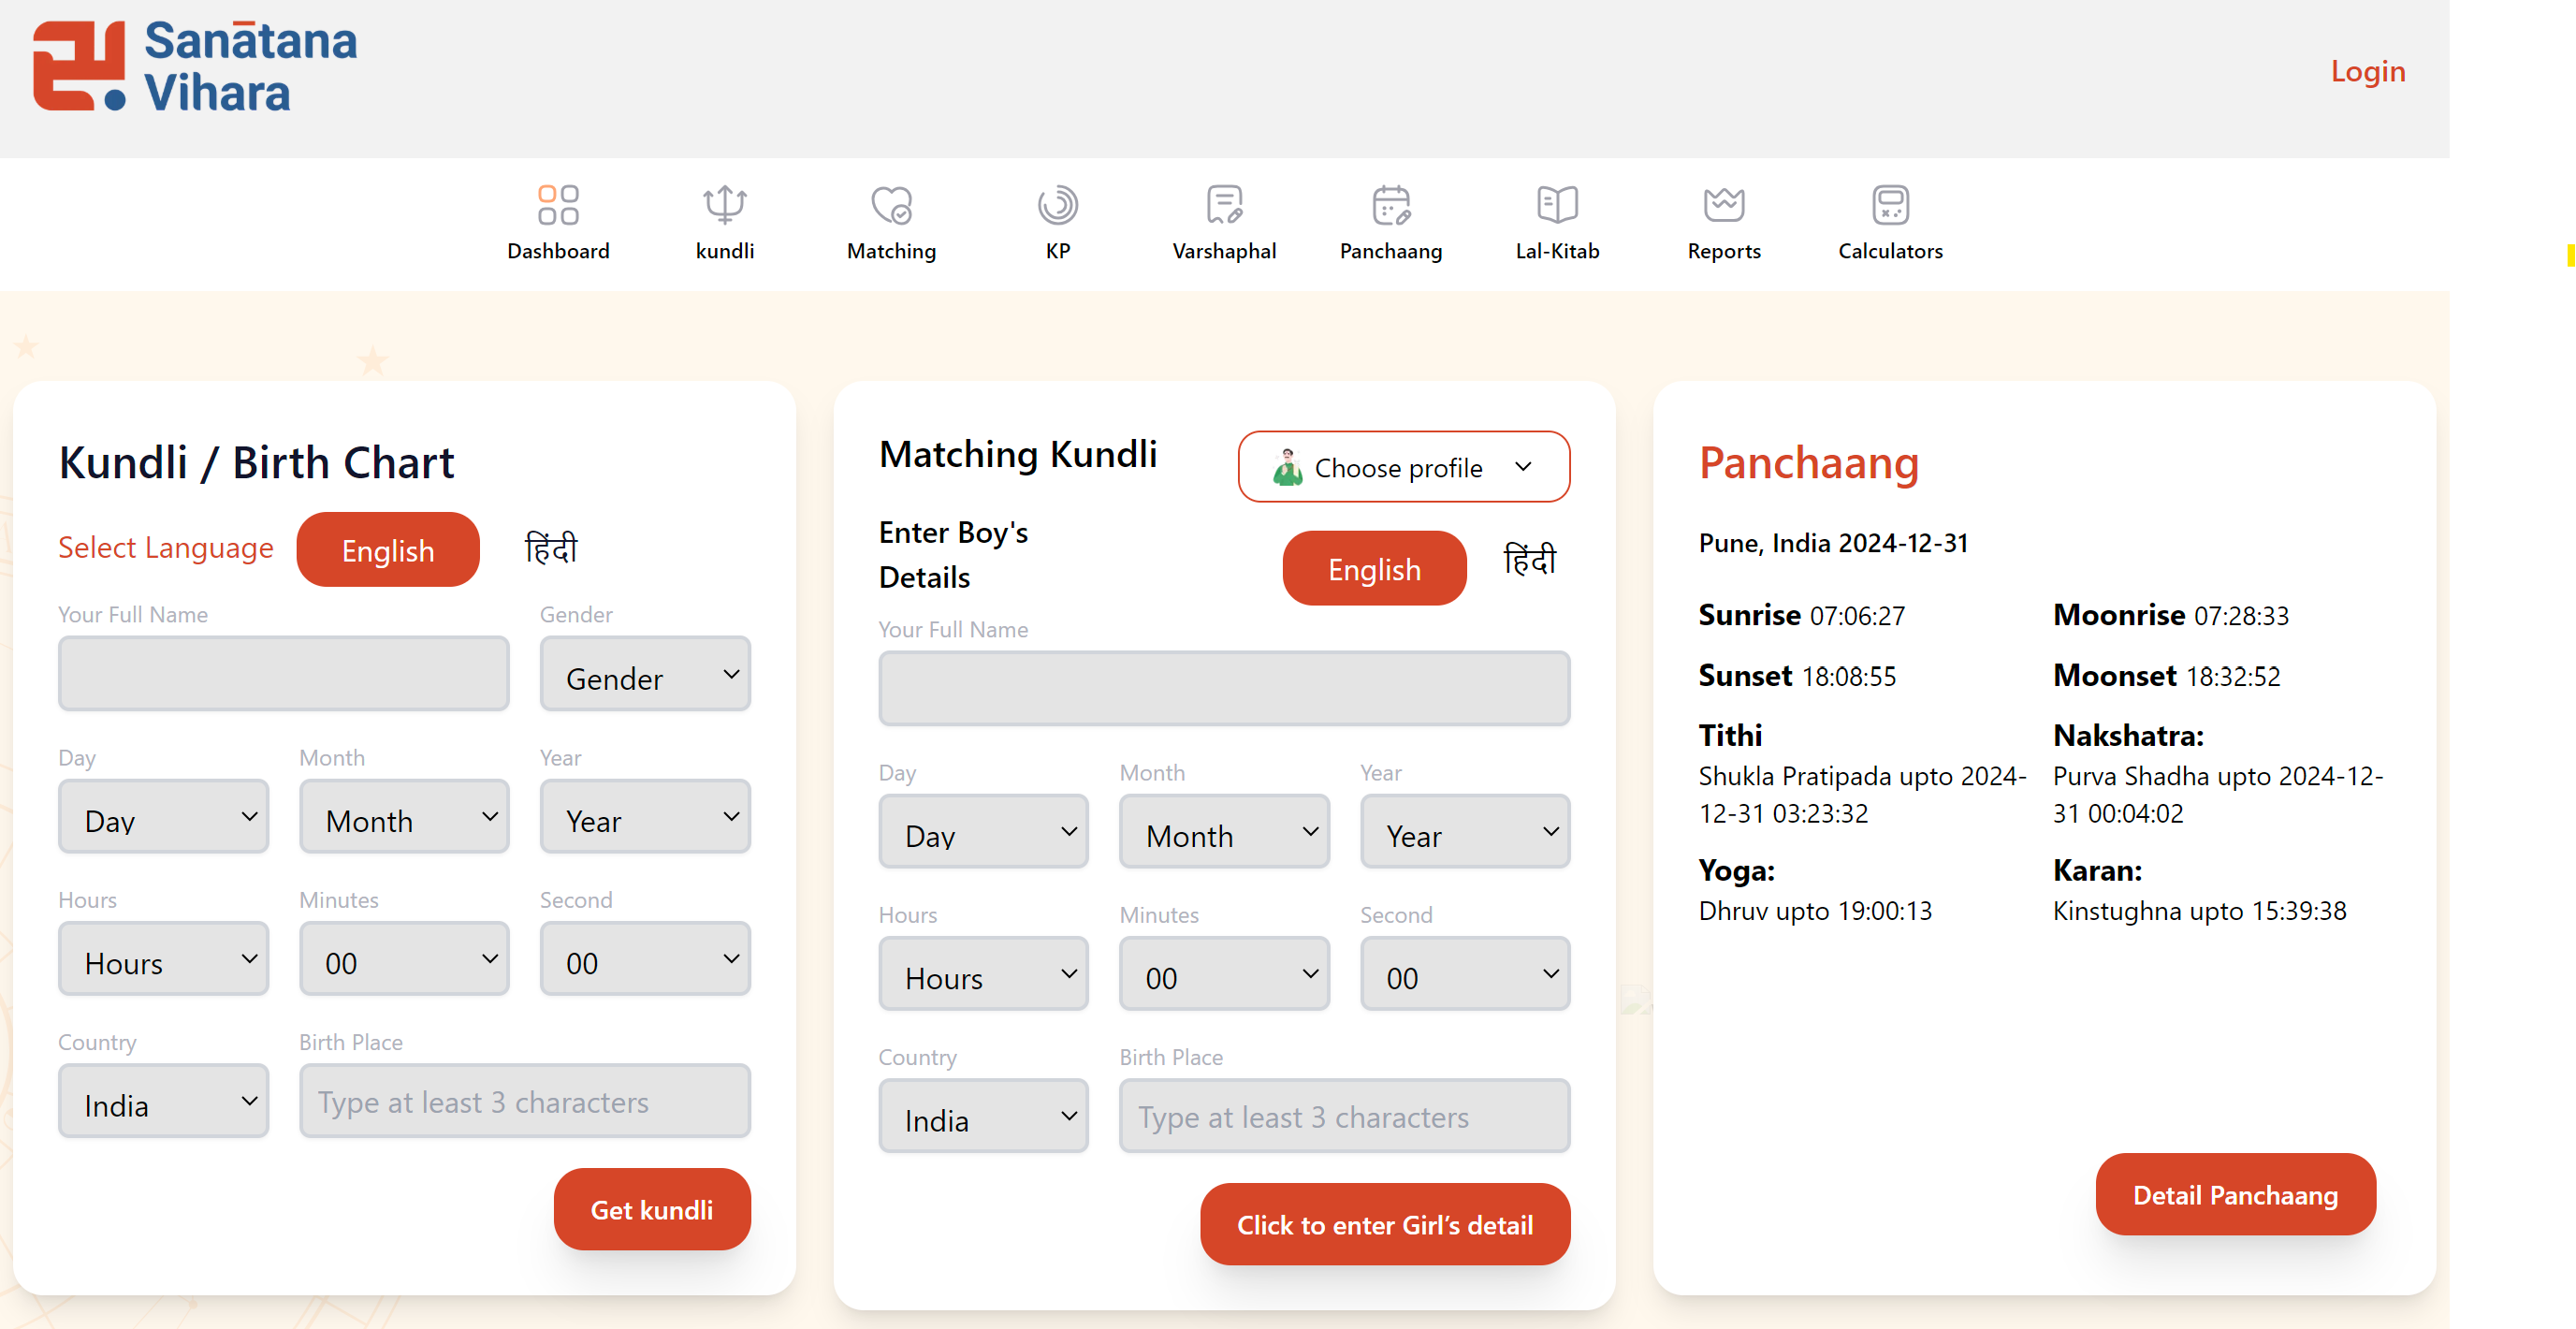
Task: Open the Dashboard grid icon
Action: click(558, 205)
